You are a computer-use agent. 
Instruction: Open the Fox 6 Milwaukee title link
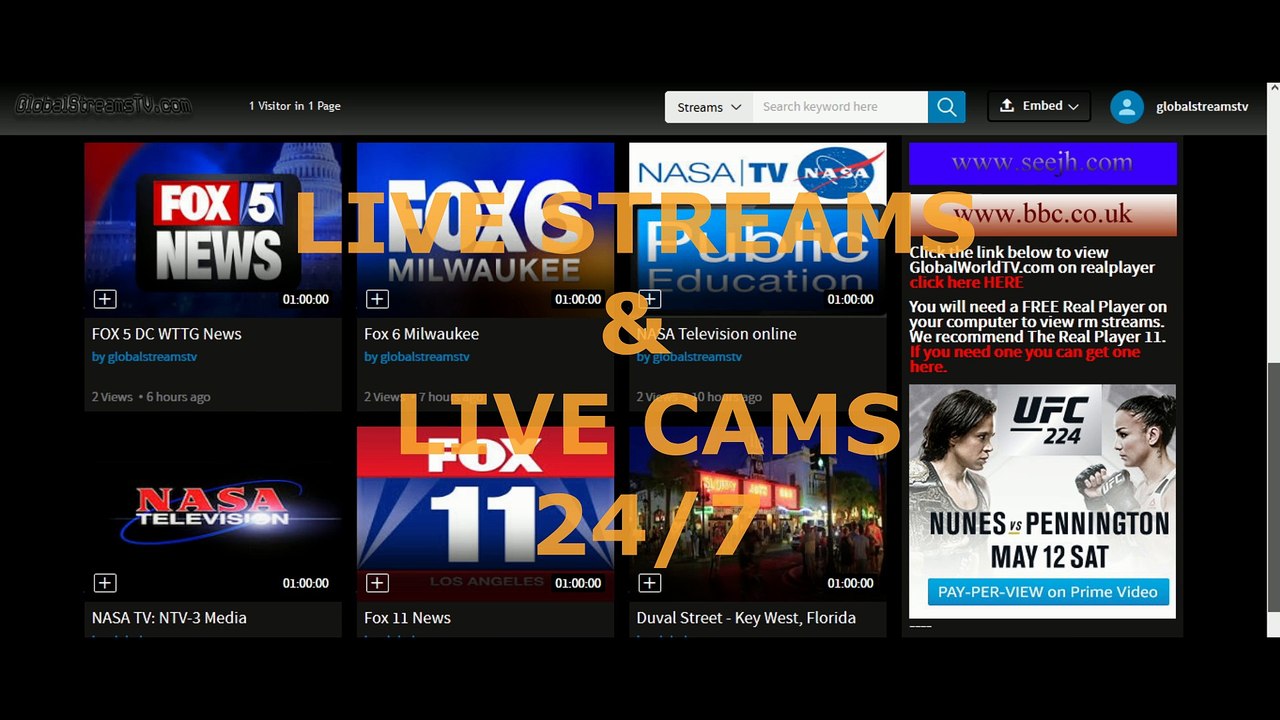pyautogui.click(x=421, y=334)
